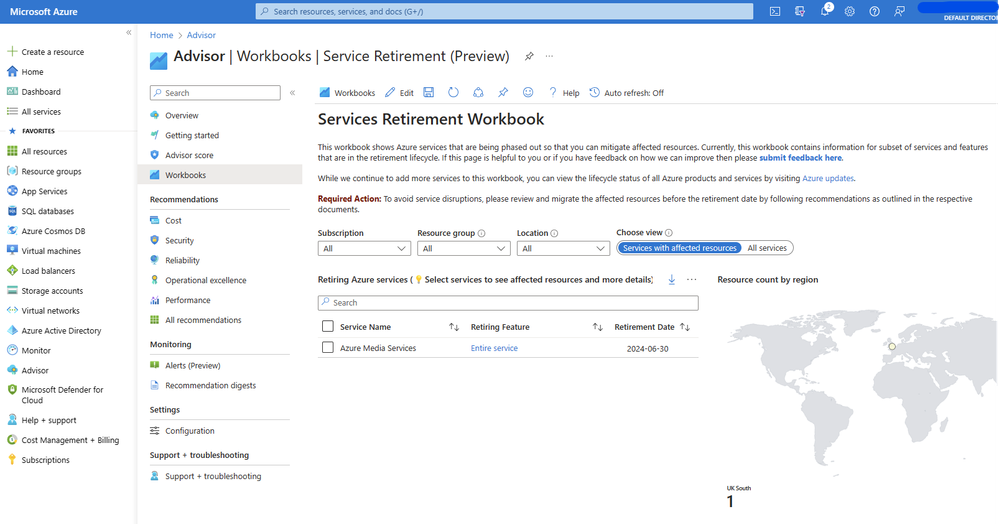Open the ellipsis next to page title
999x524 pixels.
pos(549,56)
